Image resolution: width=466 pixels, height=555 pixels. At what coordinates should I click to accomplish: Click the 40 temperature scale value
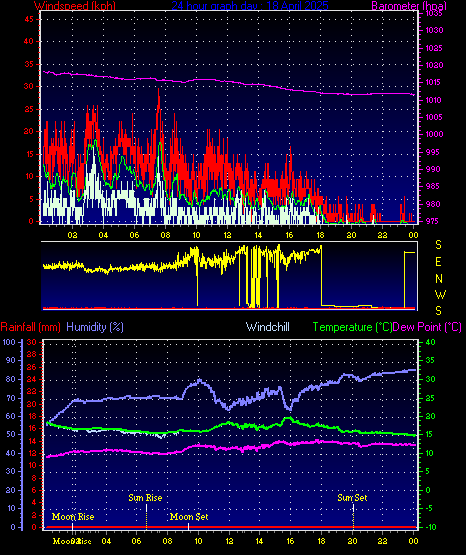click(x=431, y=342)
